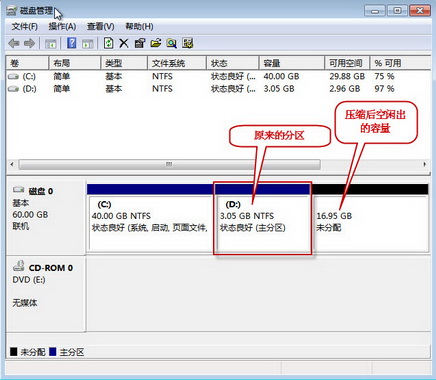
Task: Sort by the 容量 column header
Action: [292, 63]
